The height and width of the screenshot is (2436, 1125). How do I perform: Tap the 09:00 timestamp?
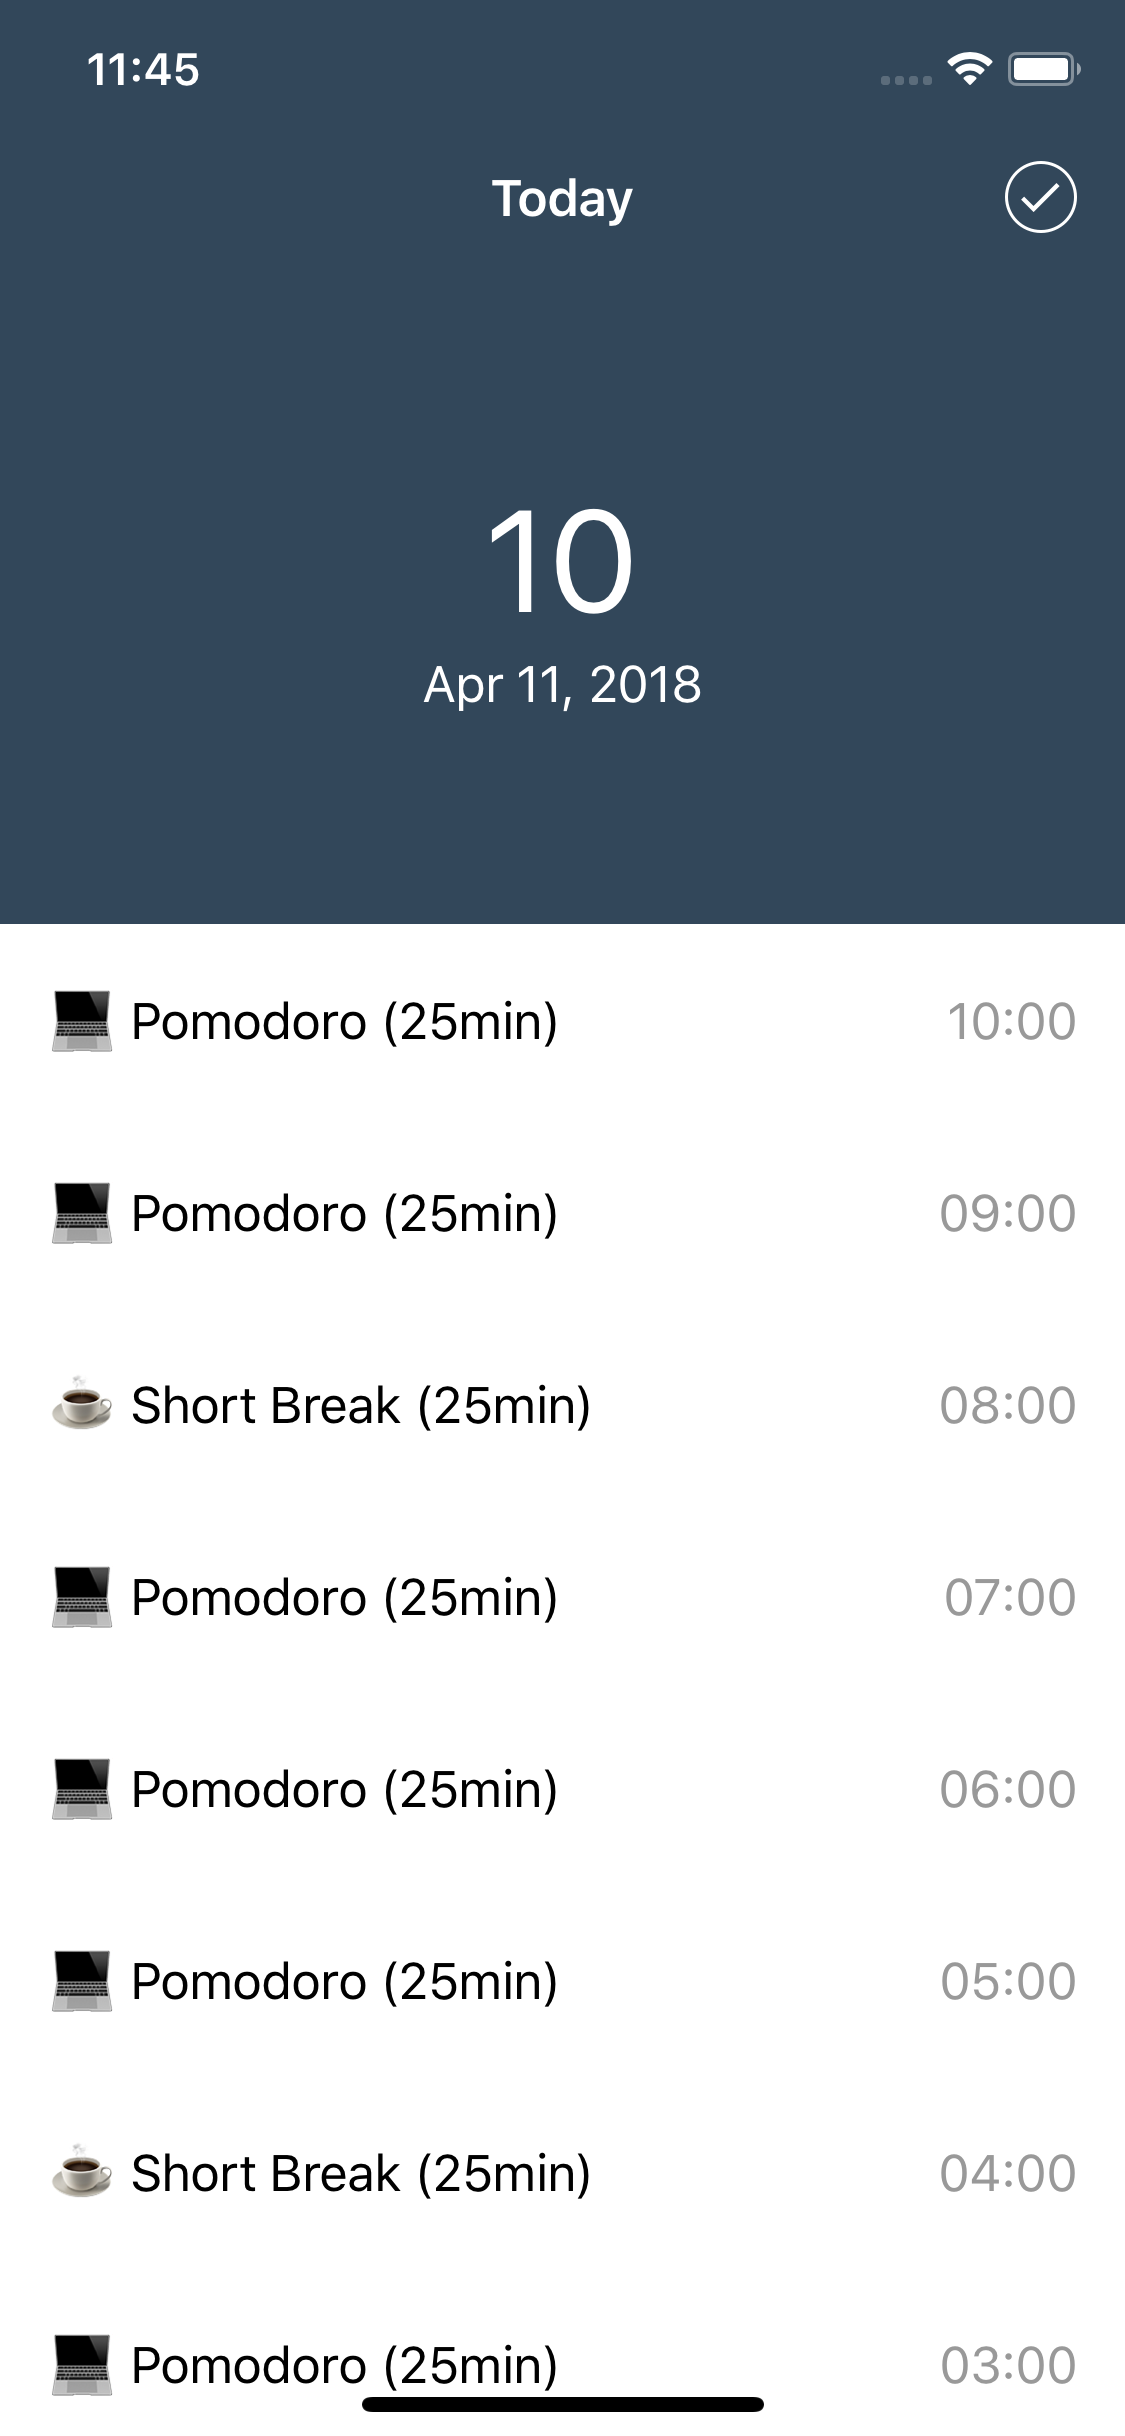point(1007,1213)
